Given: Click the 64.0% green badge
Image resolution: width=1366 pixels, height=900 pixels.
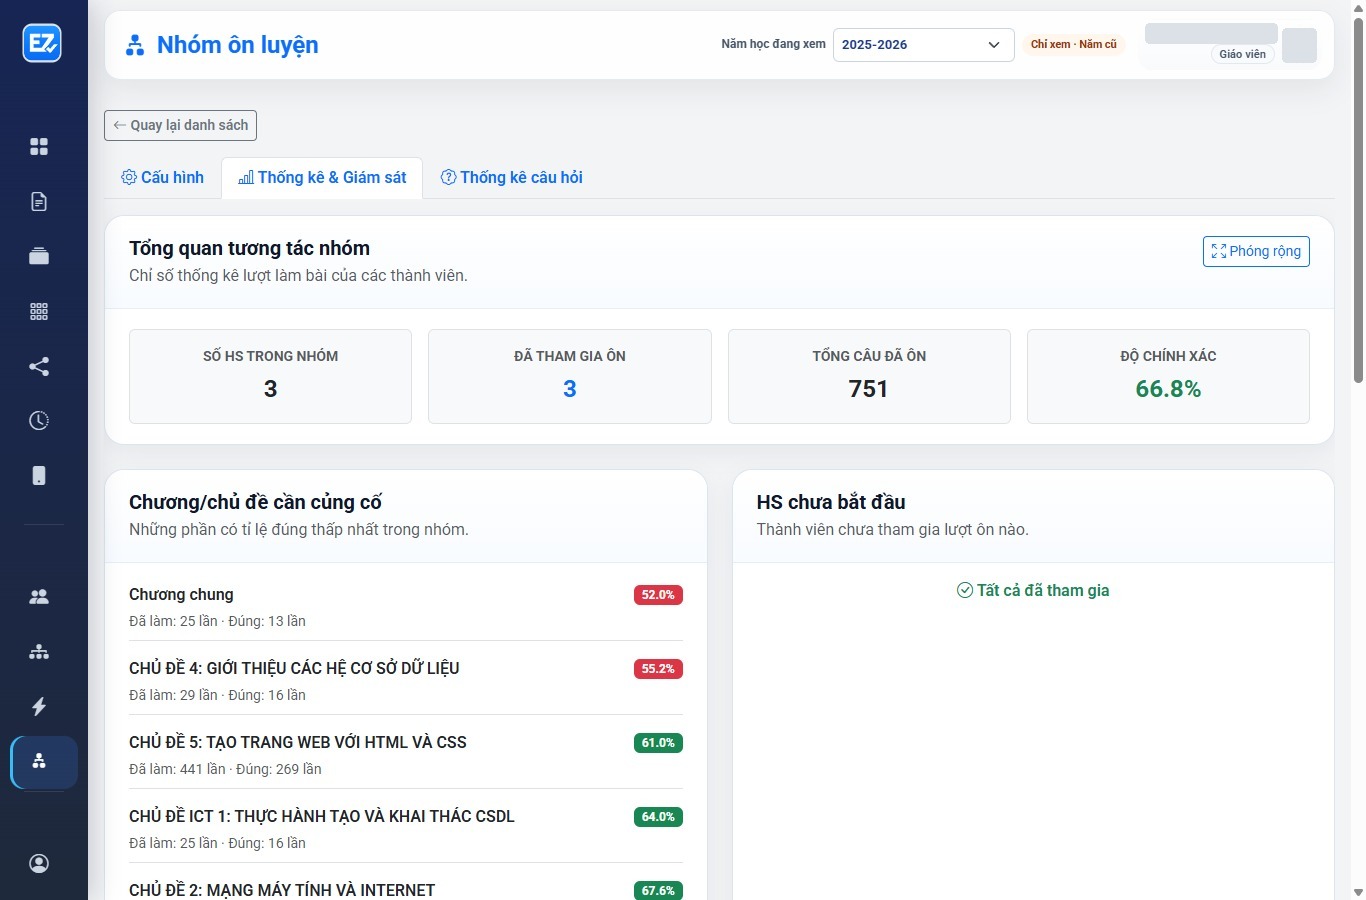Looking at the screenshot, I should coord(658,817).
